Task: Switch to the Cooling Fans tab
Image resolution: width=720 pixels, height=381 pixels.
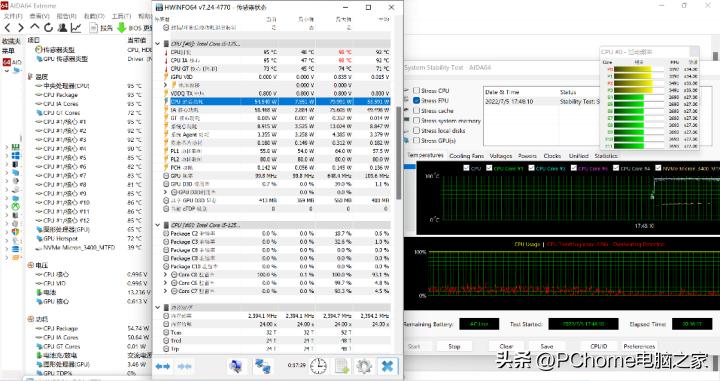Action: (467, 156)
